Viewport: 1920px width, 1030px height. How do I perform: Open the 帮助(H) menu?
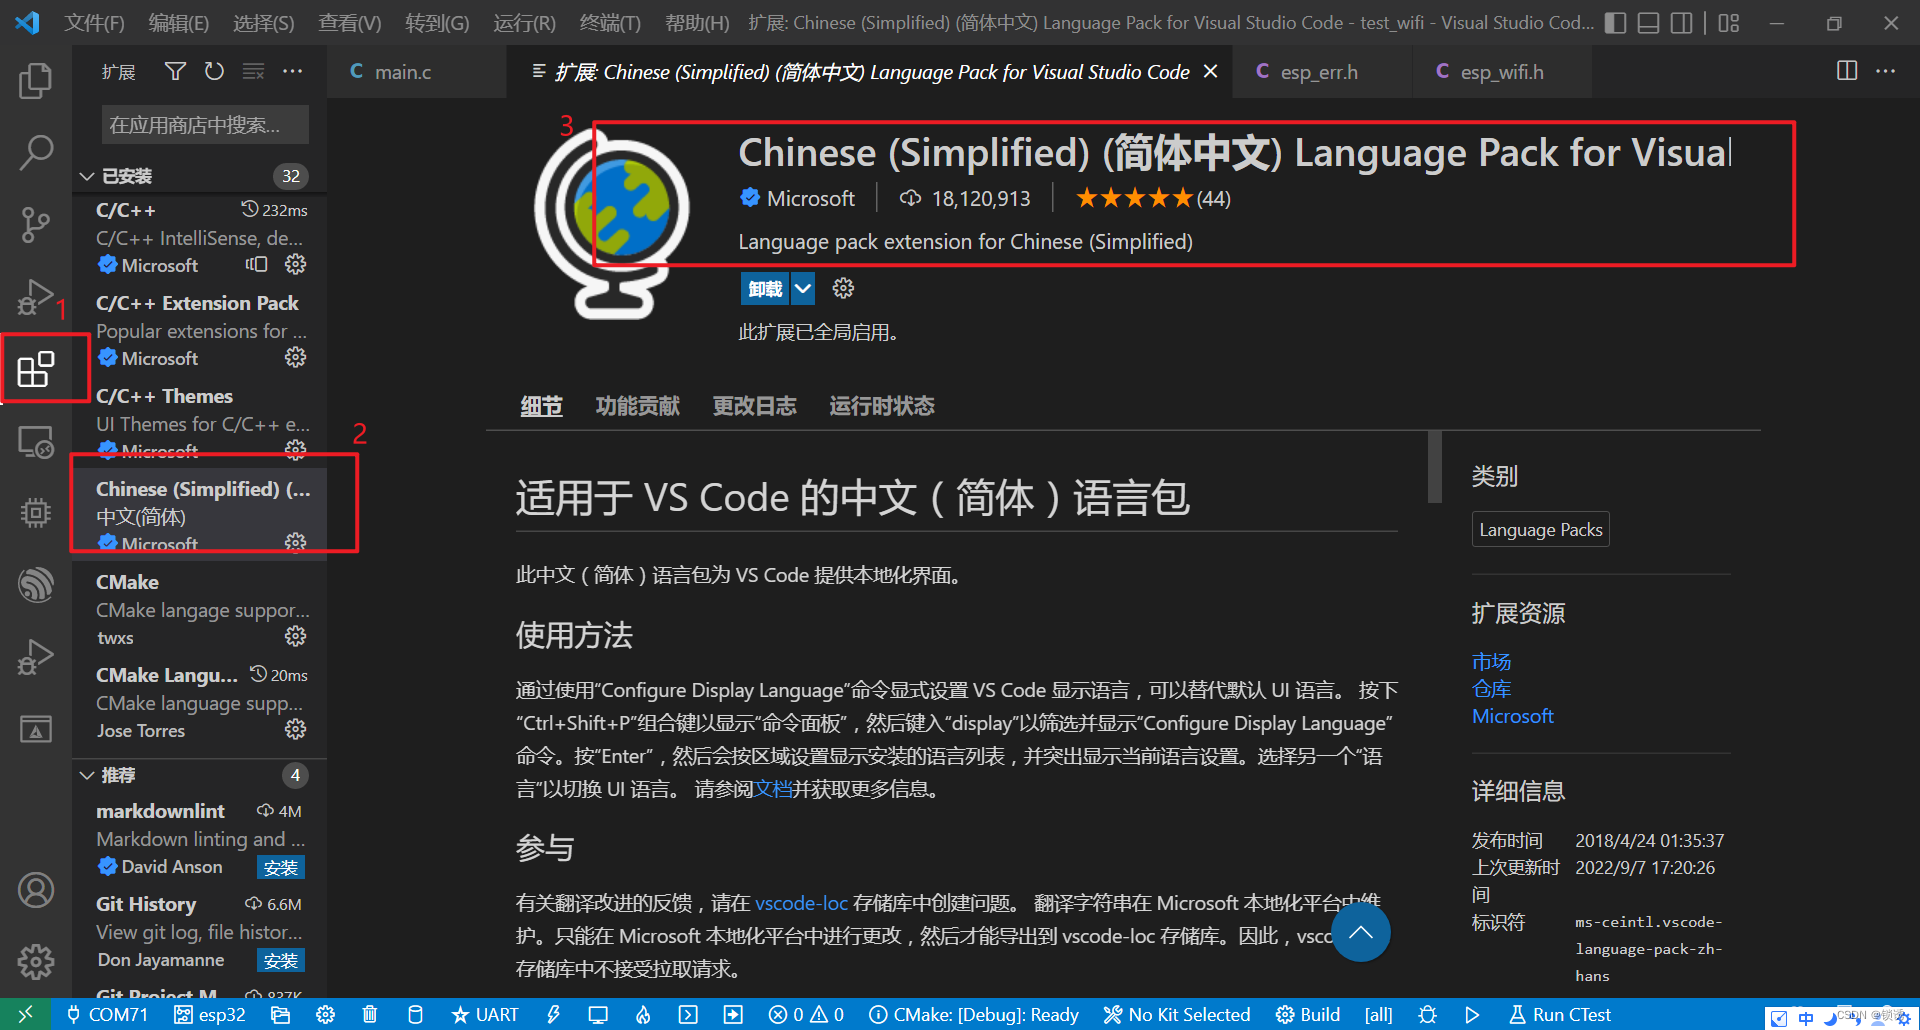(696, 22)
